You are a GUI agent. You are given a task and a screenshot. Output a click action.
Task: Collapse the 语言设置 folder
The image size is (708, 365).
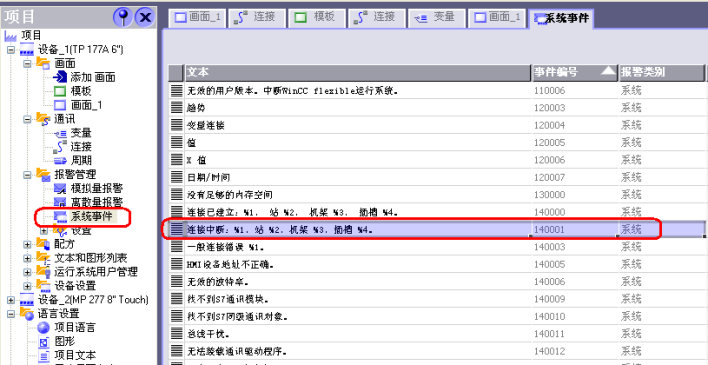coord(11,314)
